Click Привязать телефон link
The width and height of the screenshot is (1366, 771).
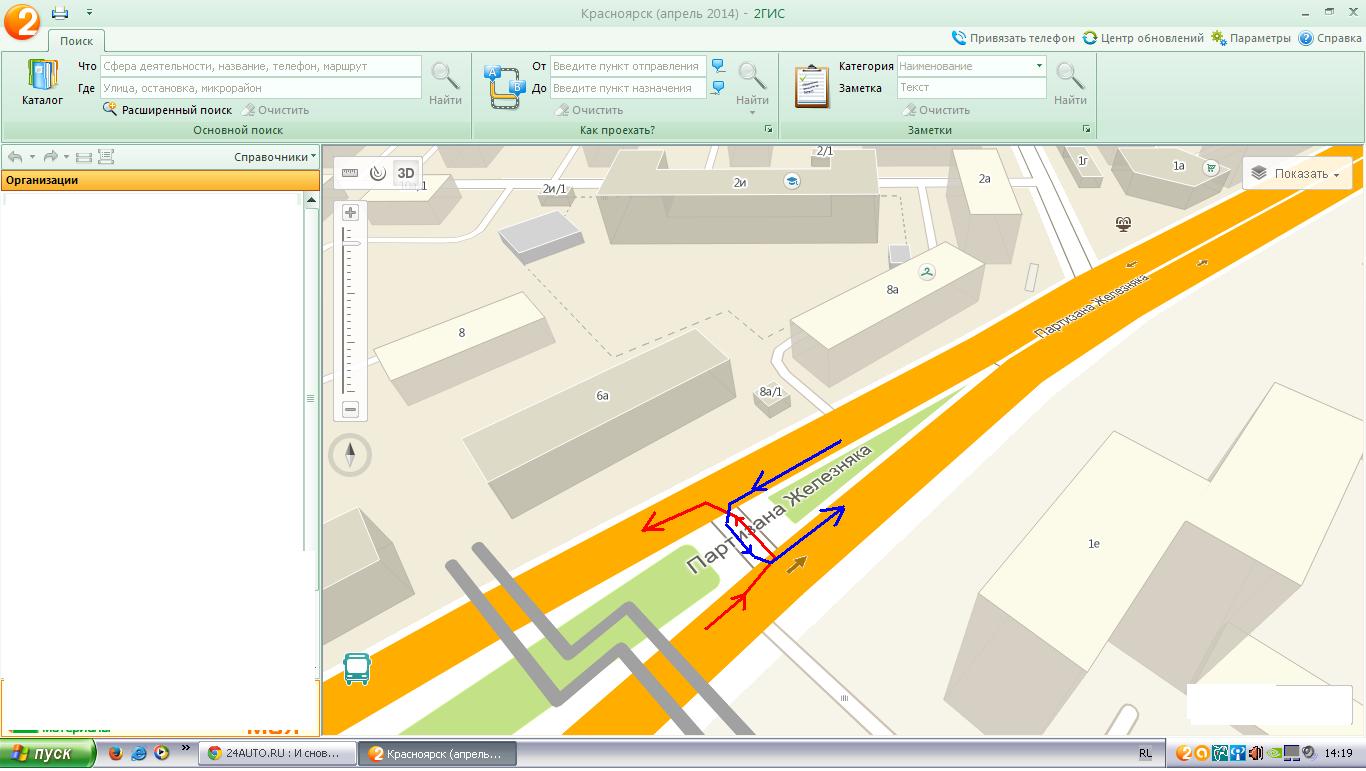1014,38
